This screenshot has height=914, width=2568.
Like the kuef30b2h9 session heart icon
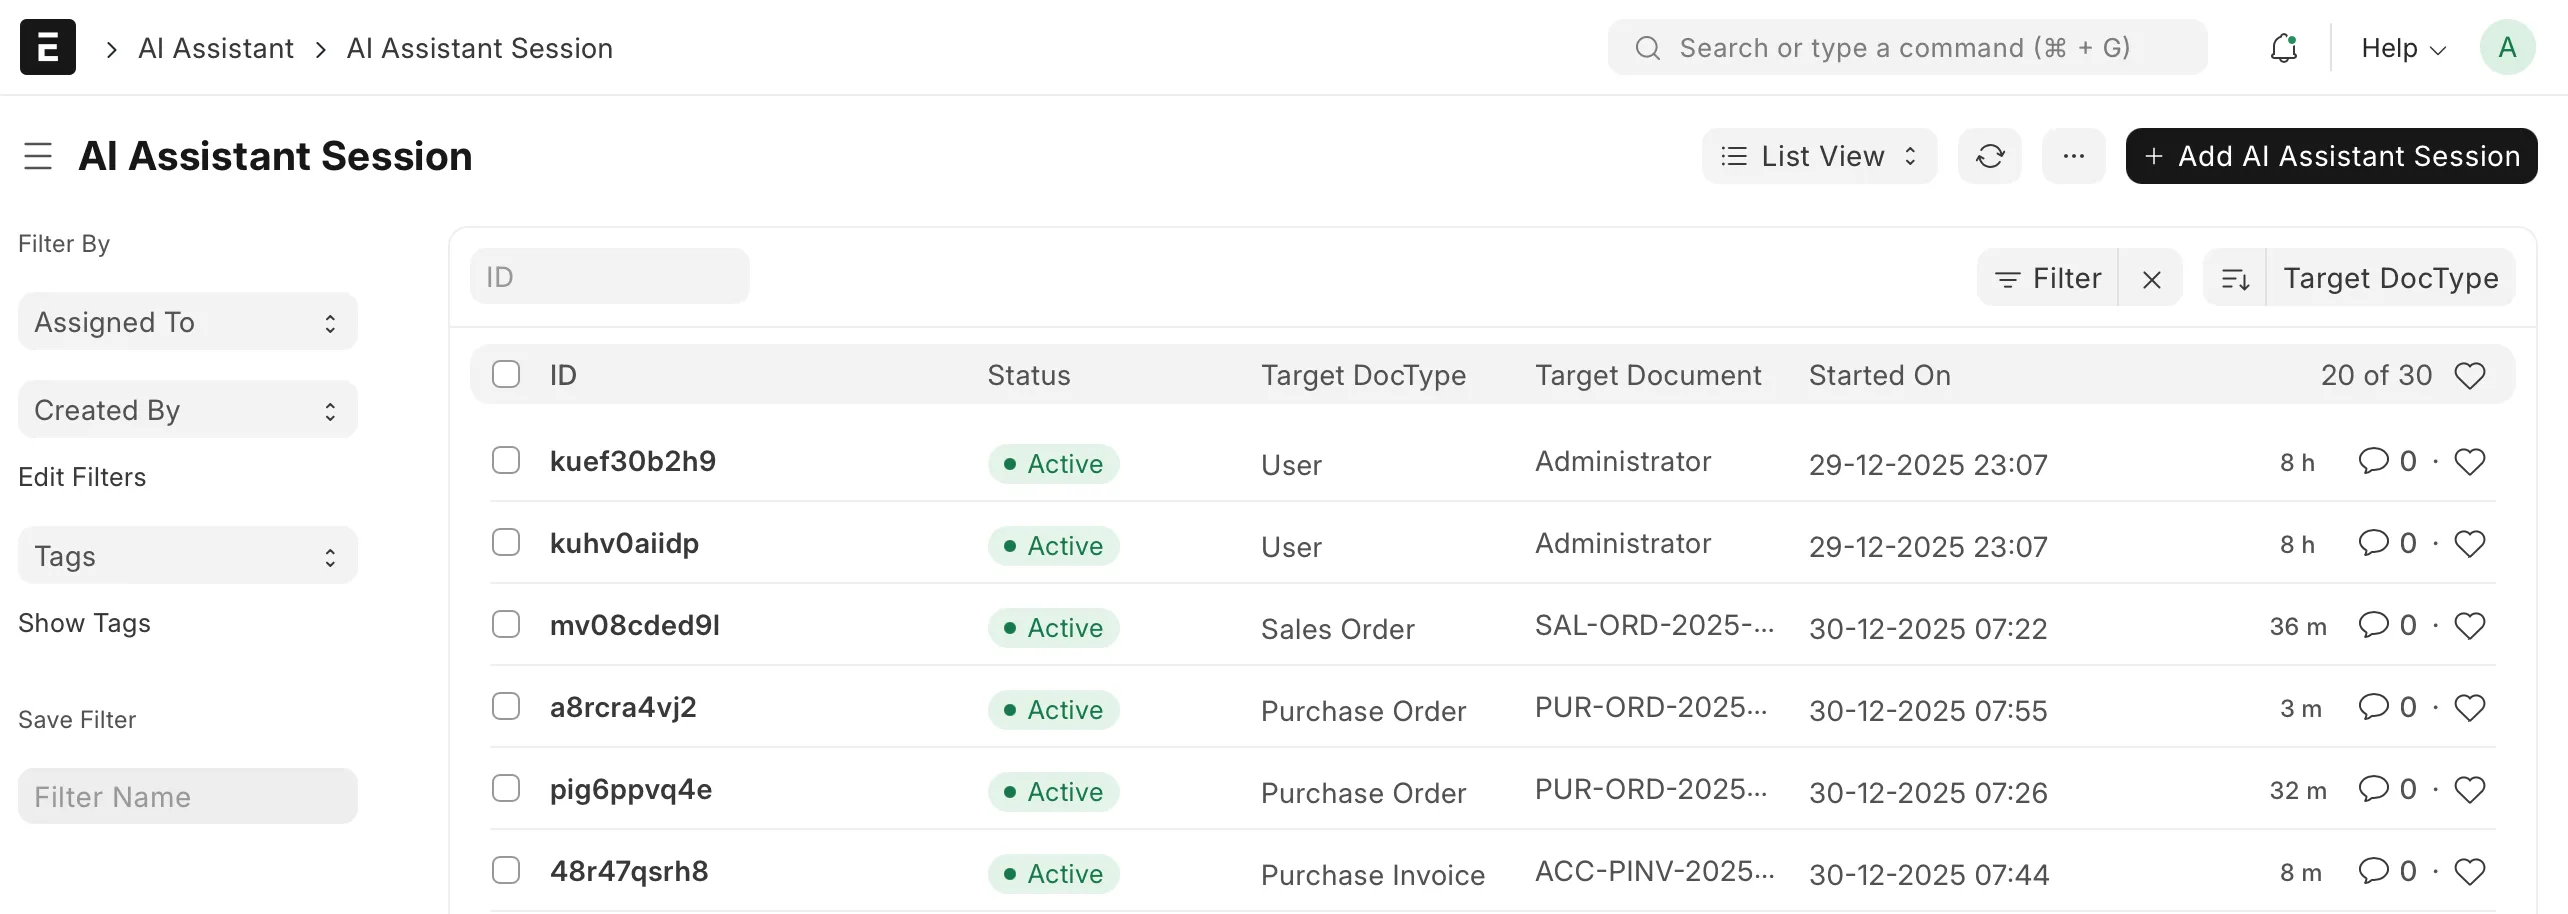(2470, 462)
